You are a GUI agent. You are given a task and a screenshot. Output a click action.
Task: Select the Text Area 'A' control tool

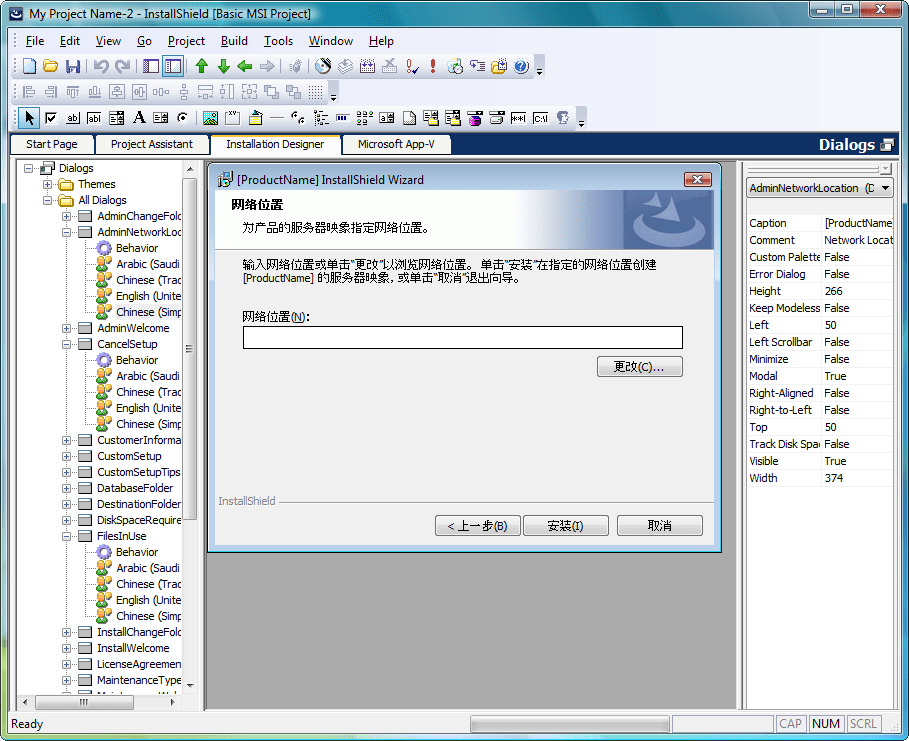click(139, 118)
